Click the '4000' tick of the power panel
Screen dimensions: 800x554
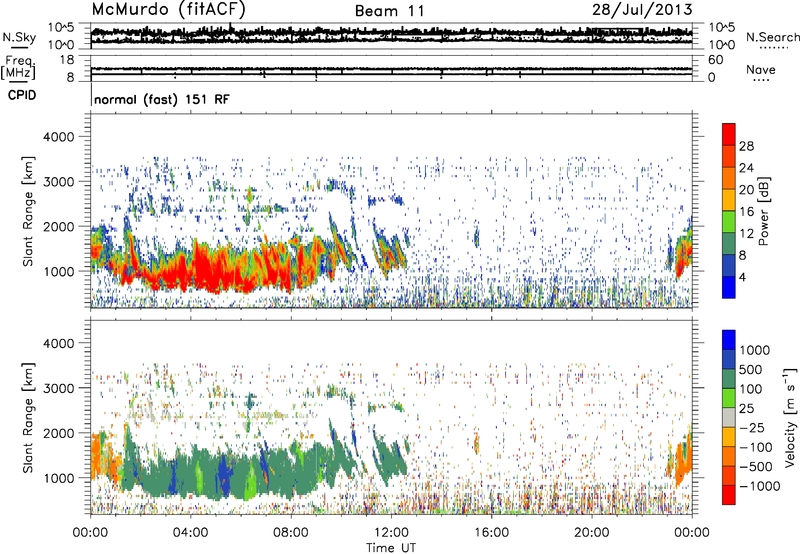pos(58,137)
